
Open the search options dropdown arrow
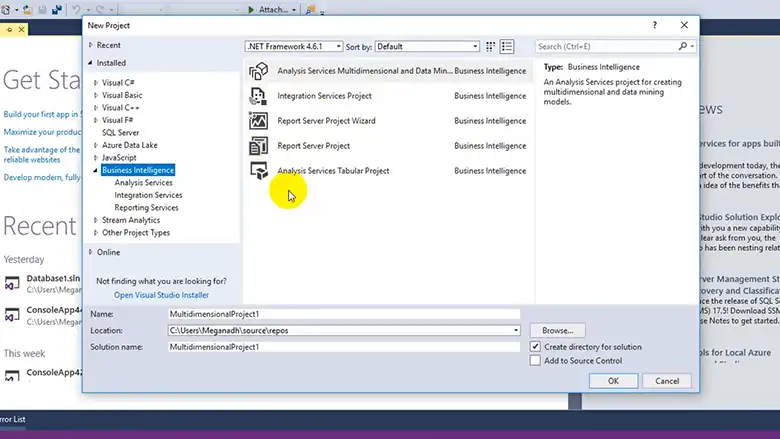692,46
